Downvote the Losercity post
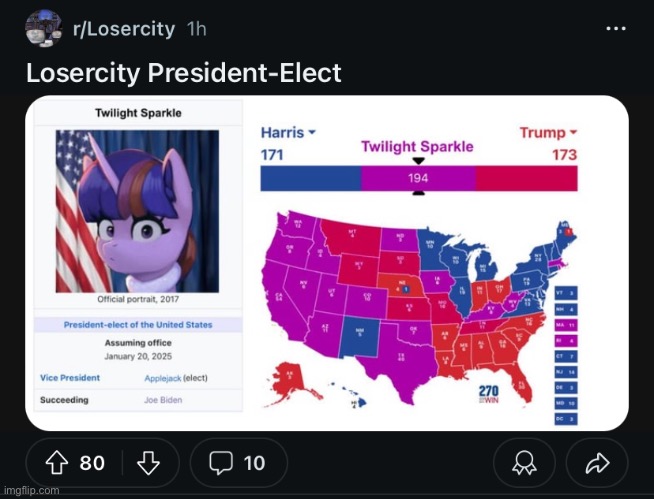This screenshot has width=654, height=499. (x=148, y=463)
